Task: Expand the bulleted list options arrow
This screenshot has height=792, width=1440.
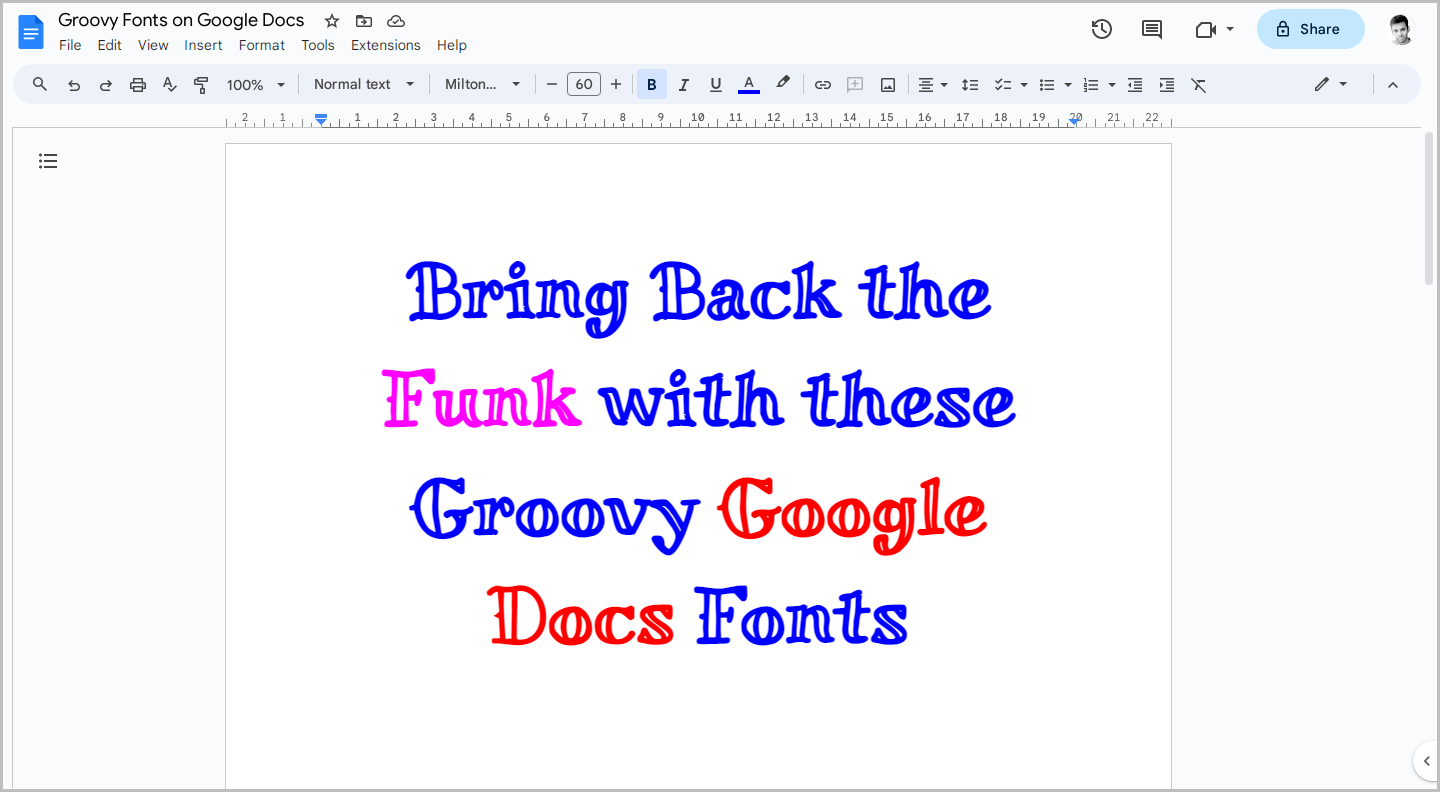Action: tap(1067, 84)
